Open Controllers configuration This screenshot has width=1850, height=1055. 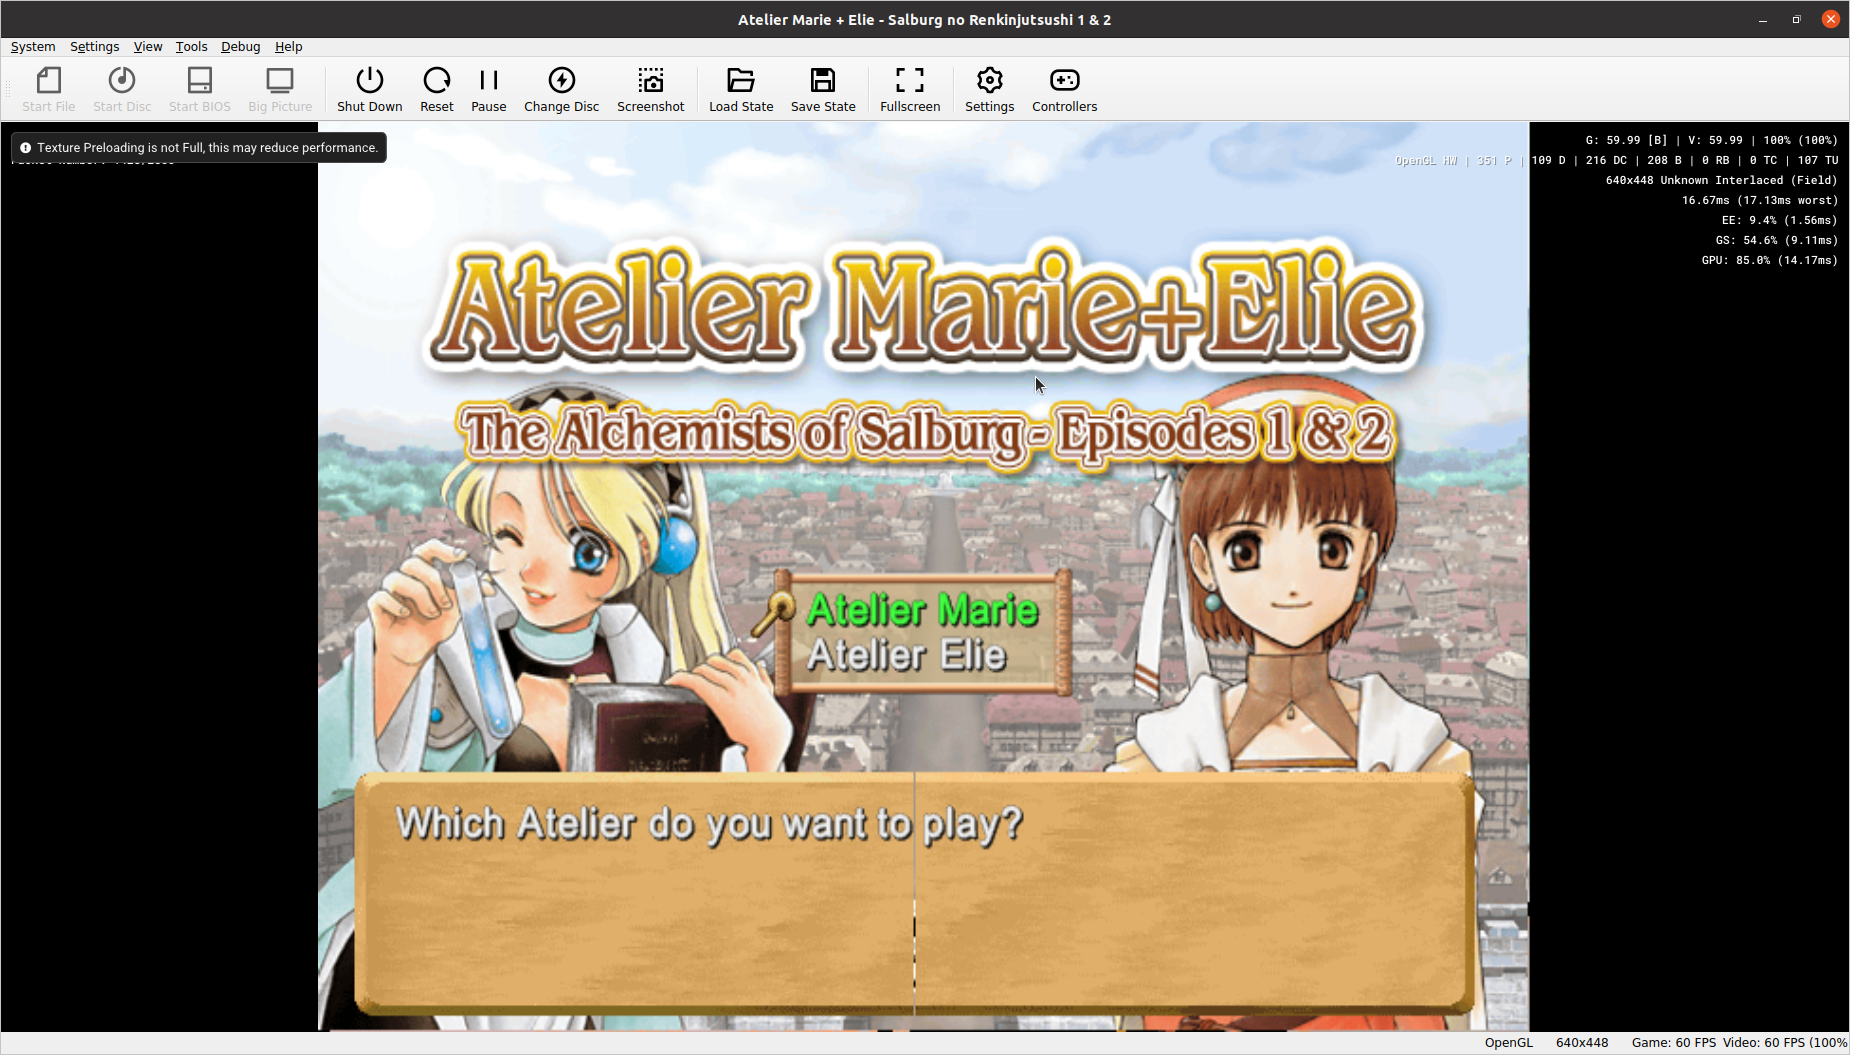(1064, 89)
